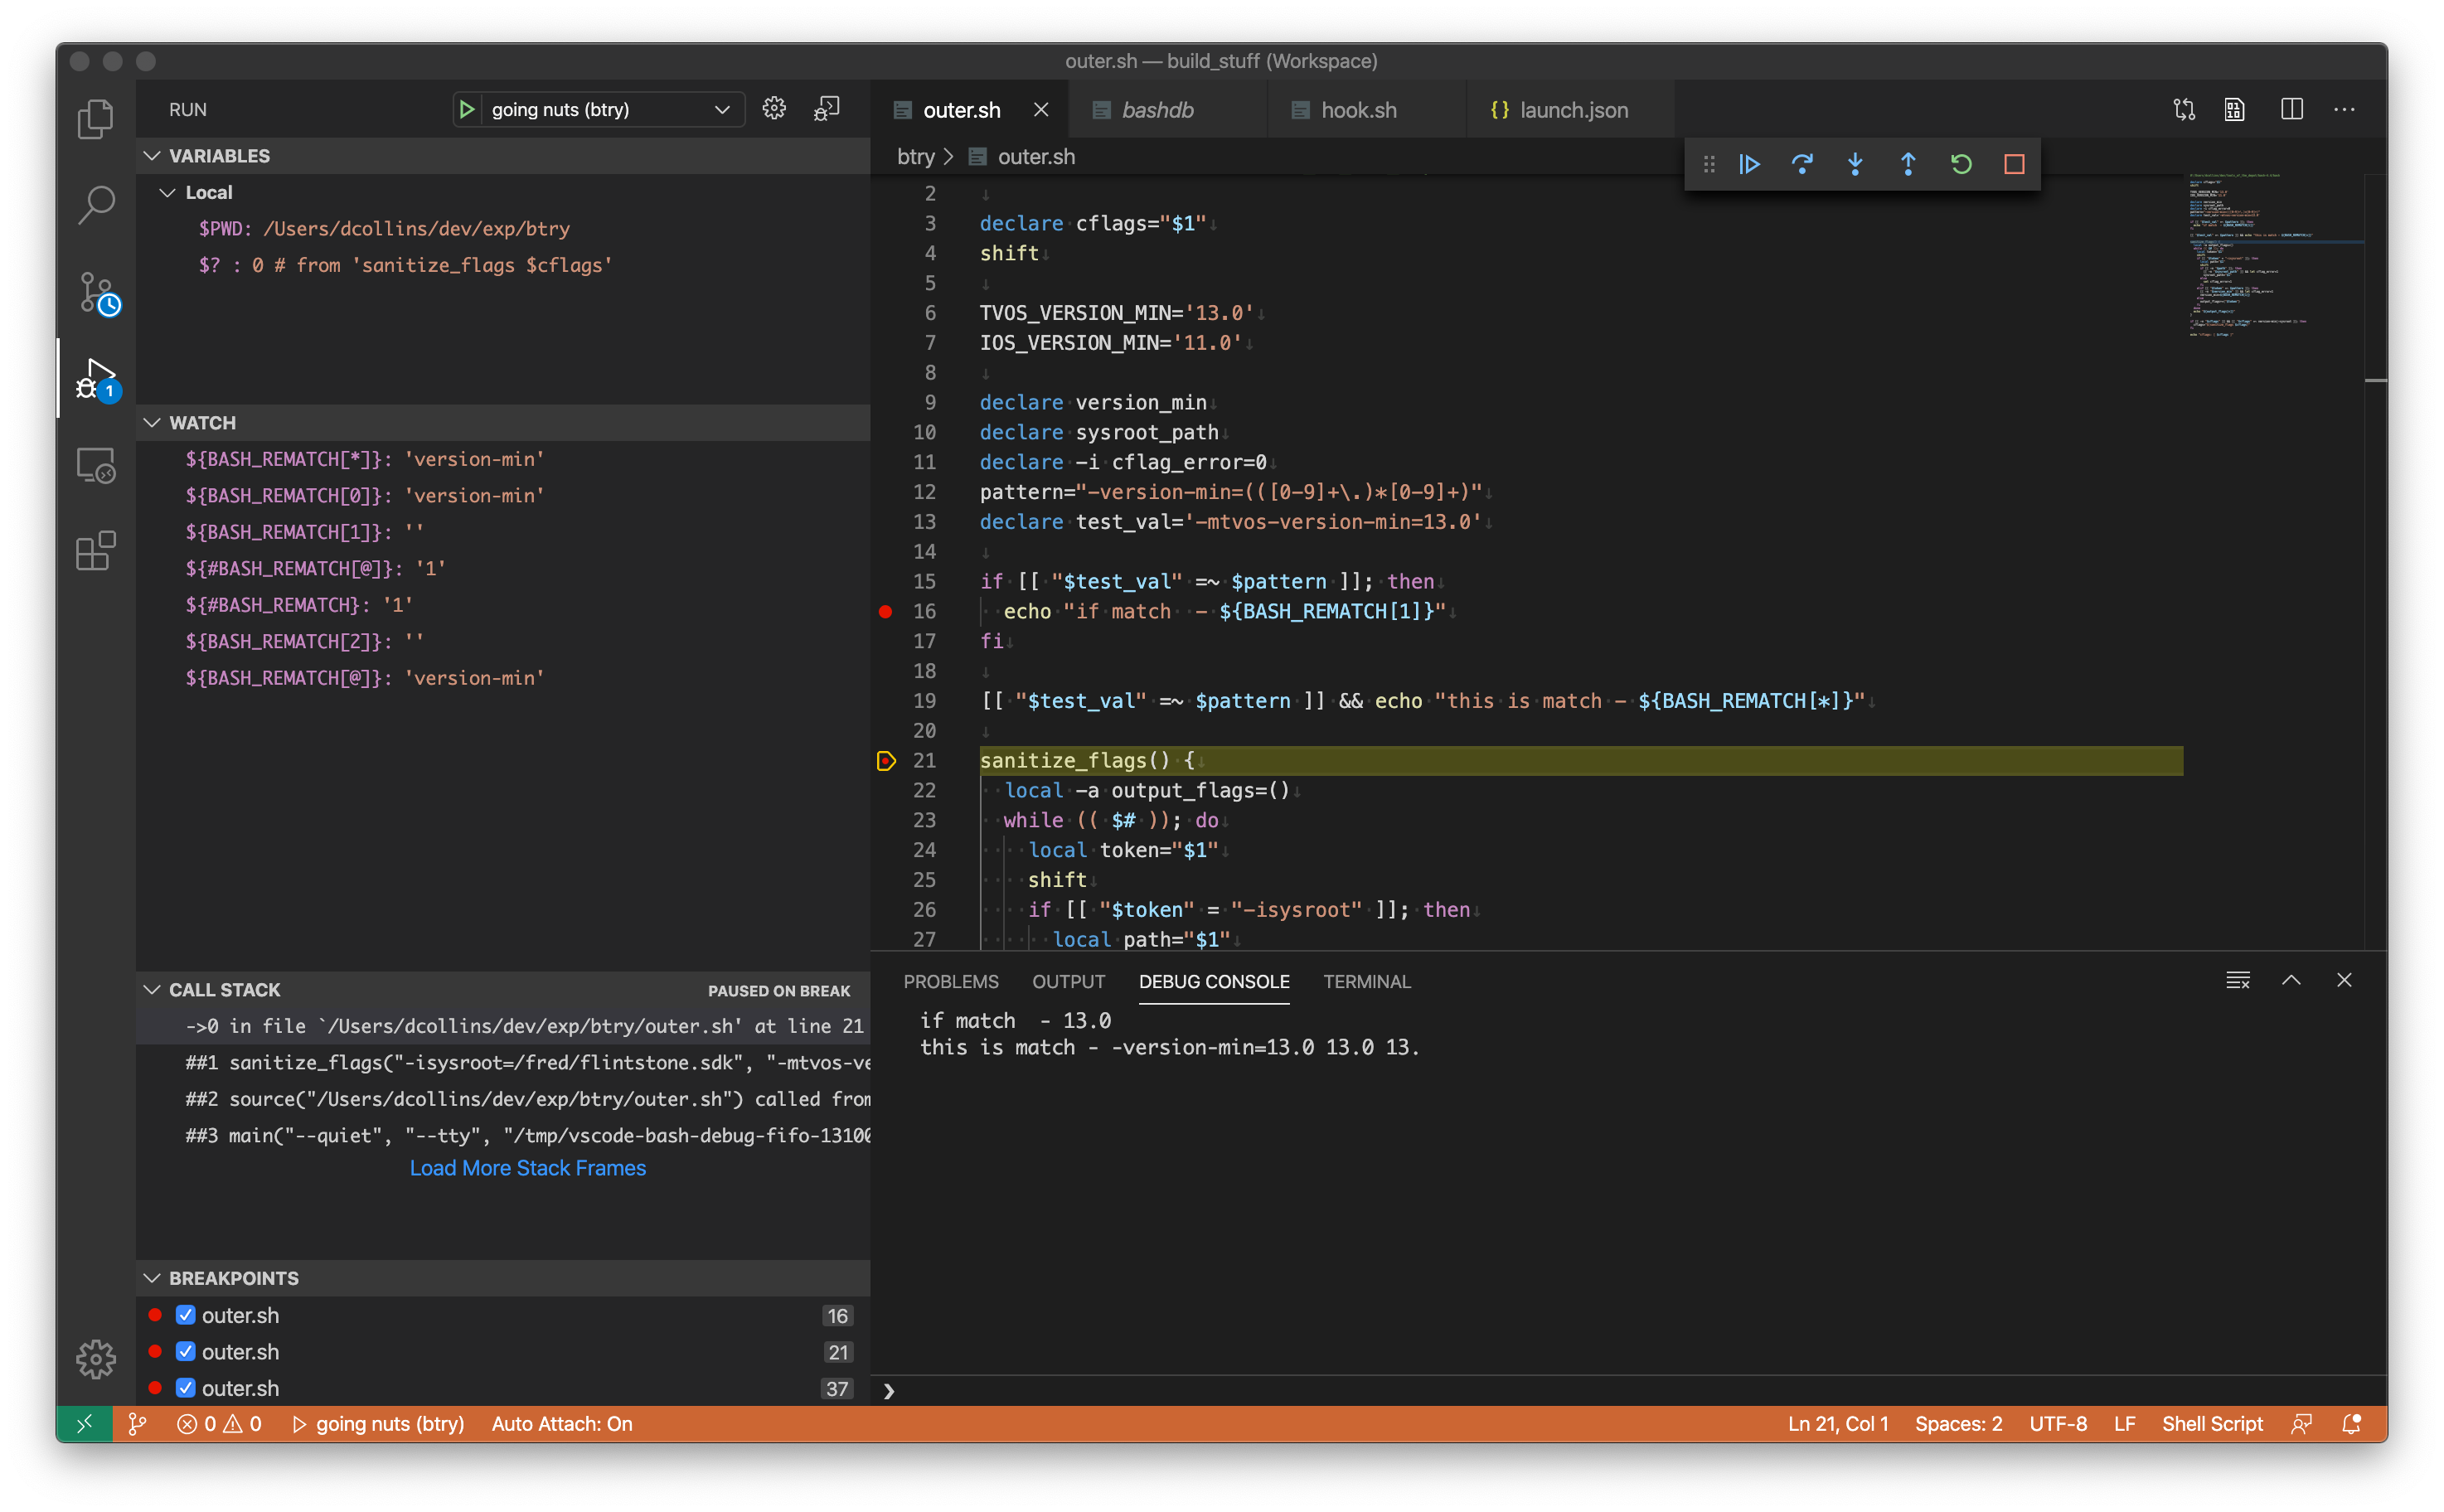Click the Restart debug session icon
This screenshot has width=2444, height=1512.
1961,164
